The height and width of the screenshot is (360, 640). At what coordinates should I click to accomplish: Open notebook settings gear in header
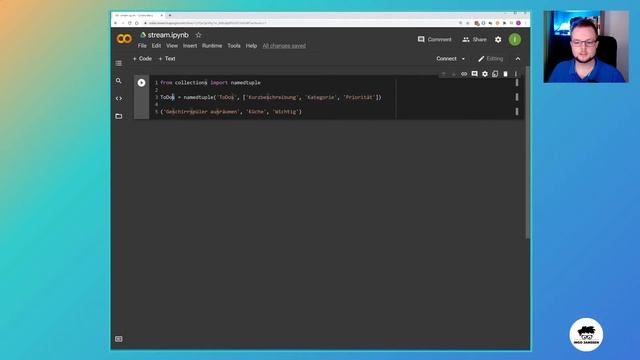(x=498, y=40)
